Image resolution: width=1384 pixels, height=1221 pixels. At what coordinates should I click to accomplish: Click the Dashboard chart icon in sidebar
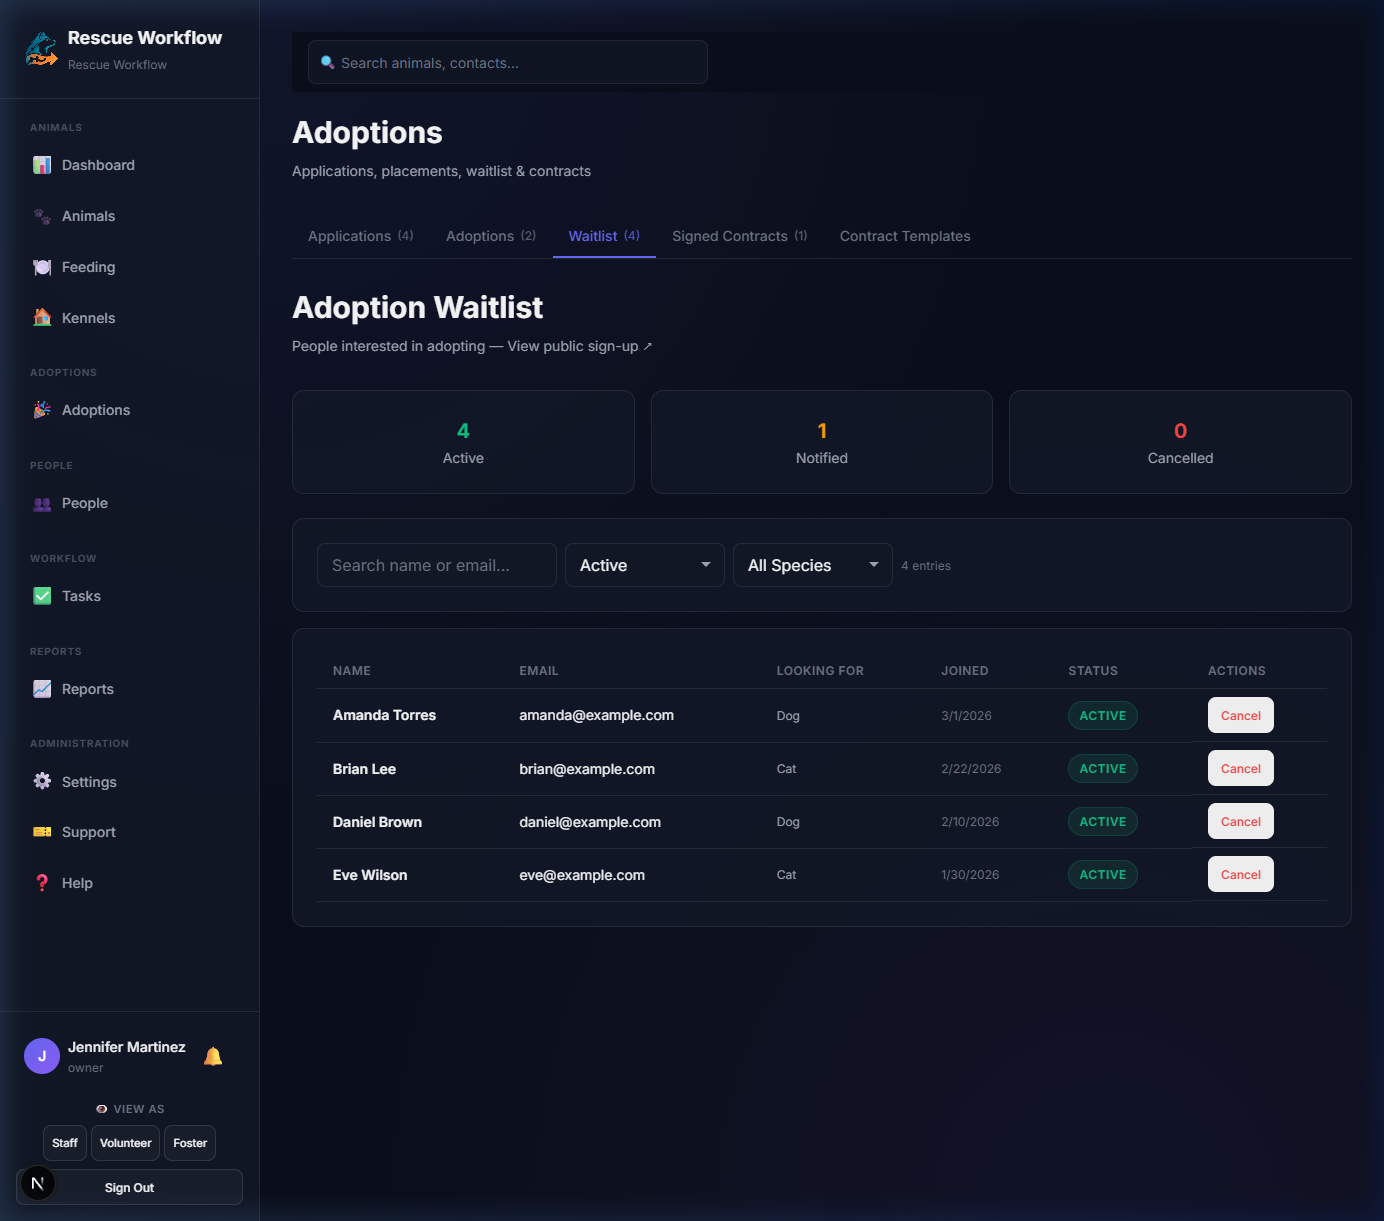click(42, 165)
